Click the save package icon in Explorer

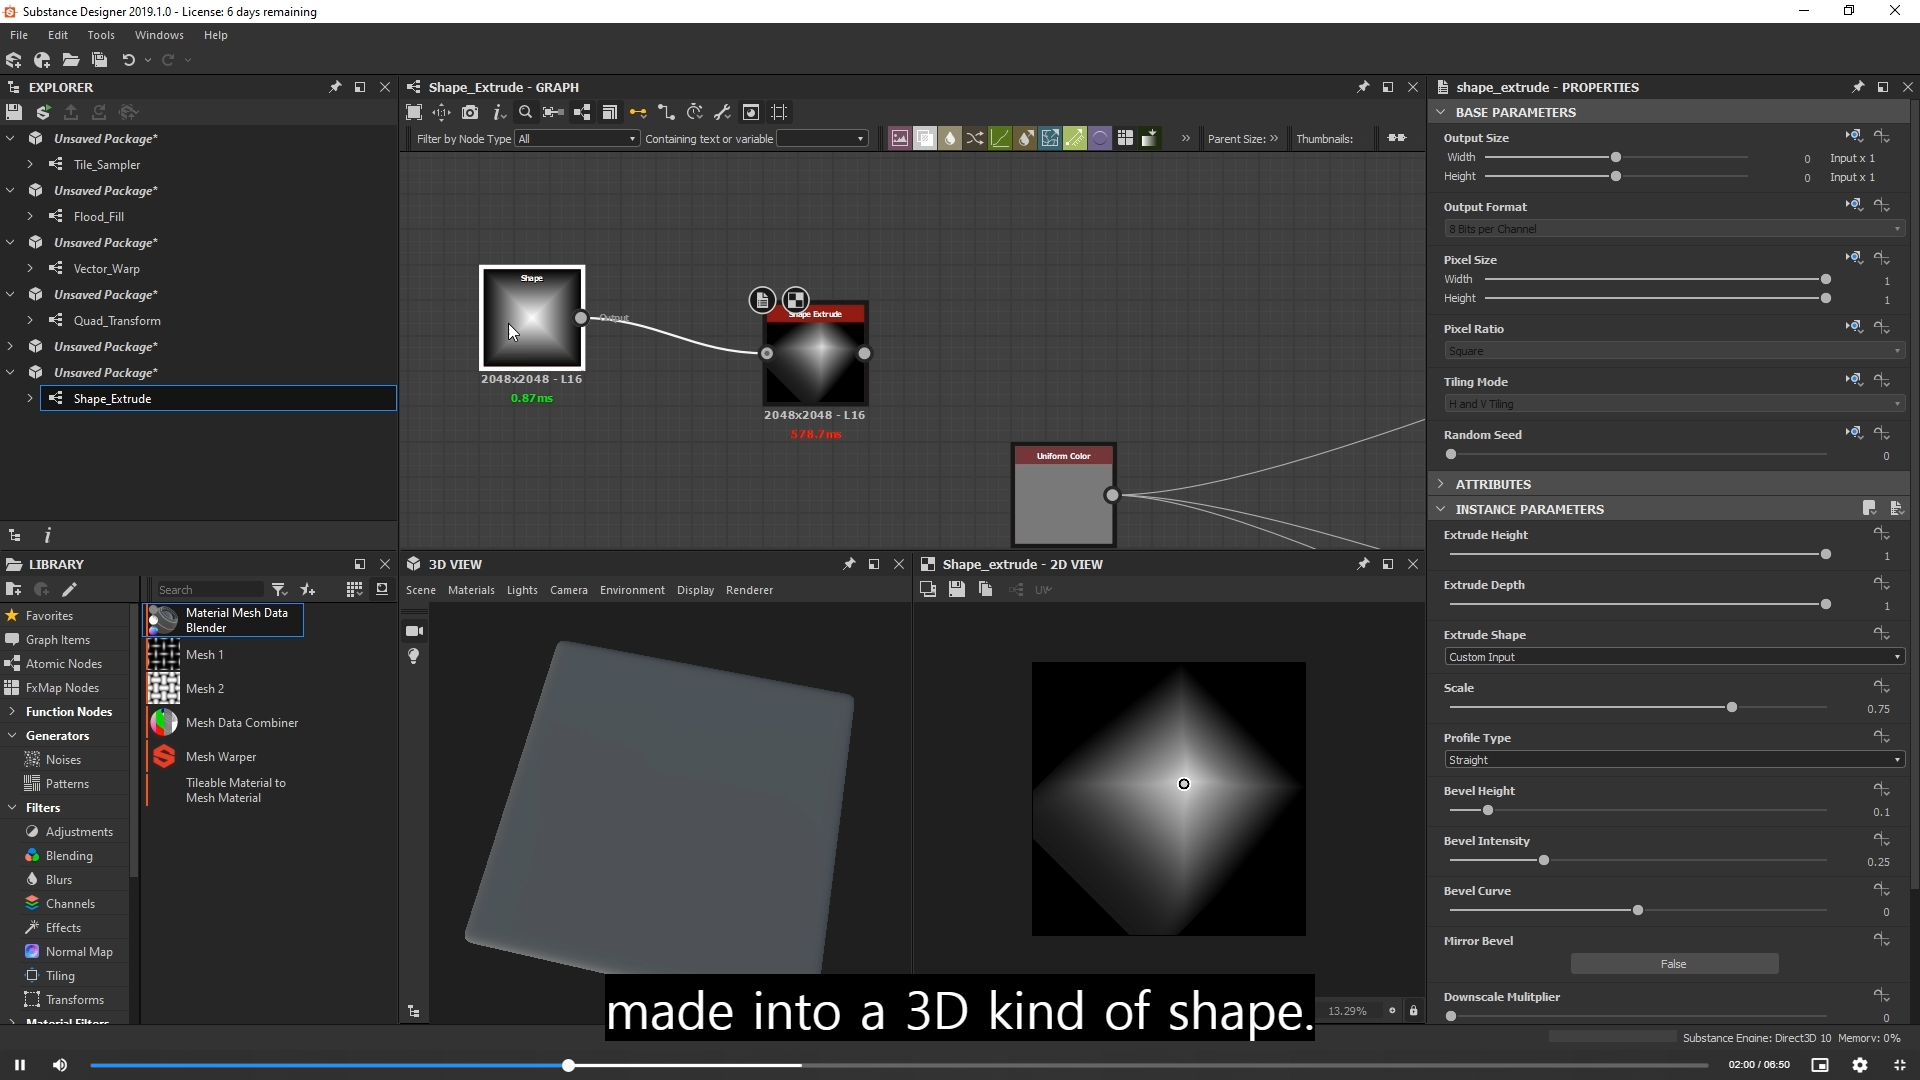(x=14, y=112)
